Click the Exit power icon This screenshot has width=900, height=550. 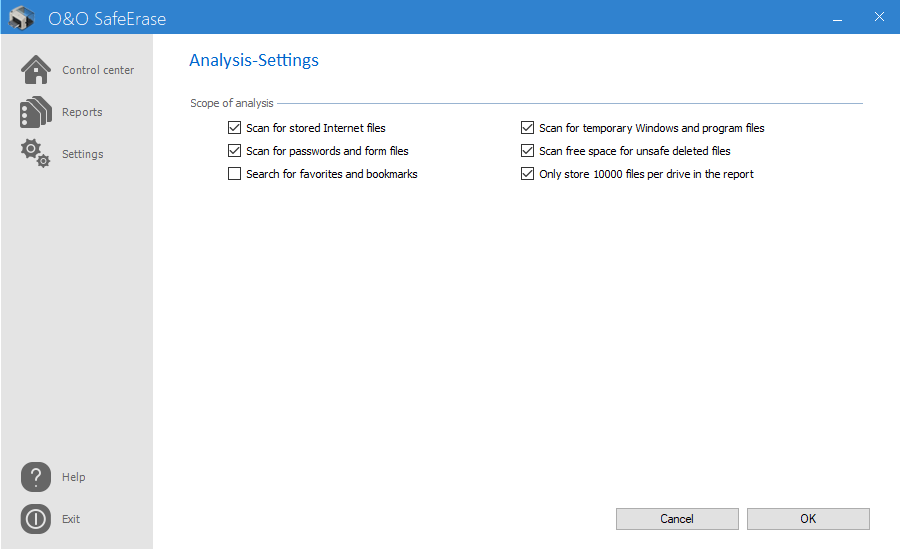36,519
